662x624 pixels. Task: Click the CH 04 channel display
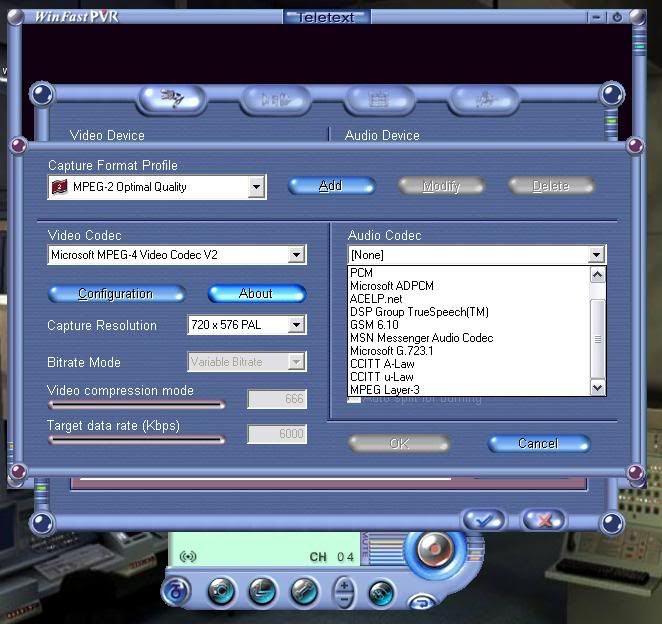(332, 557)
